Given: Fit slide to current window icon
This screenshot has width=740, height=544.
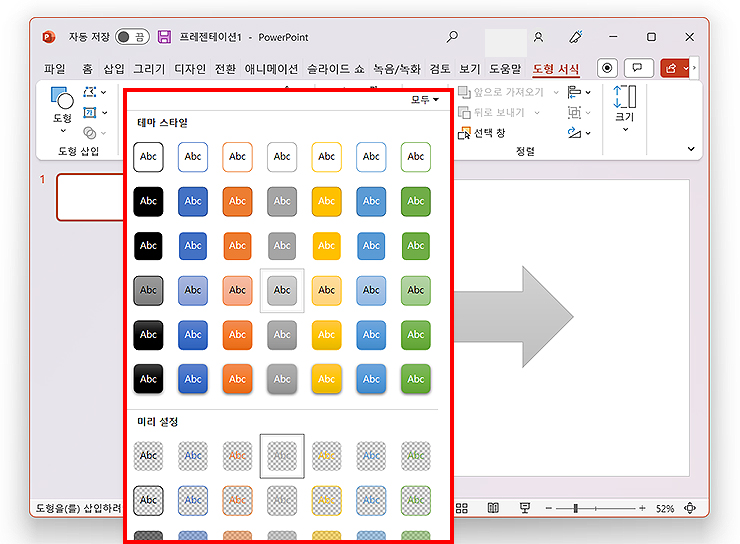Looking at the screenshot, I should tap(690, 508).
